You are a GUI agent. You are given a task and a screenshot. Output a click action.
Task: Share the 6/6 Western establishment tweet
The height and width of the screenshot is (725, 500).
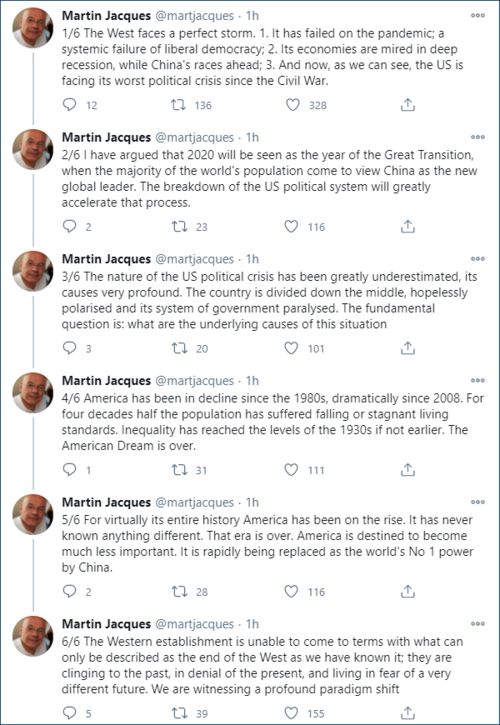[407, 713]
